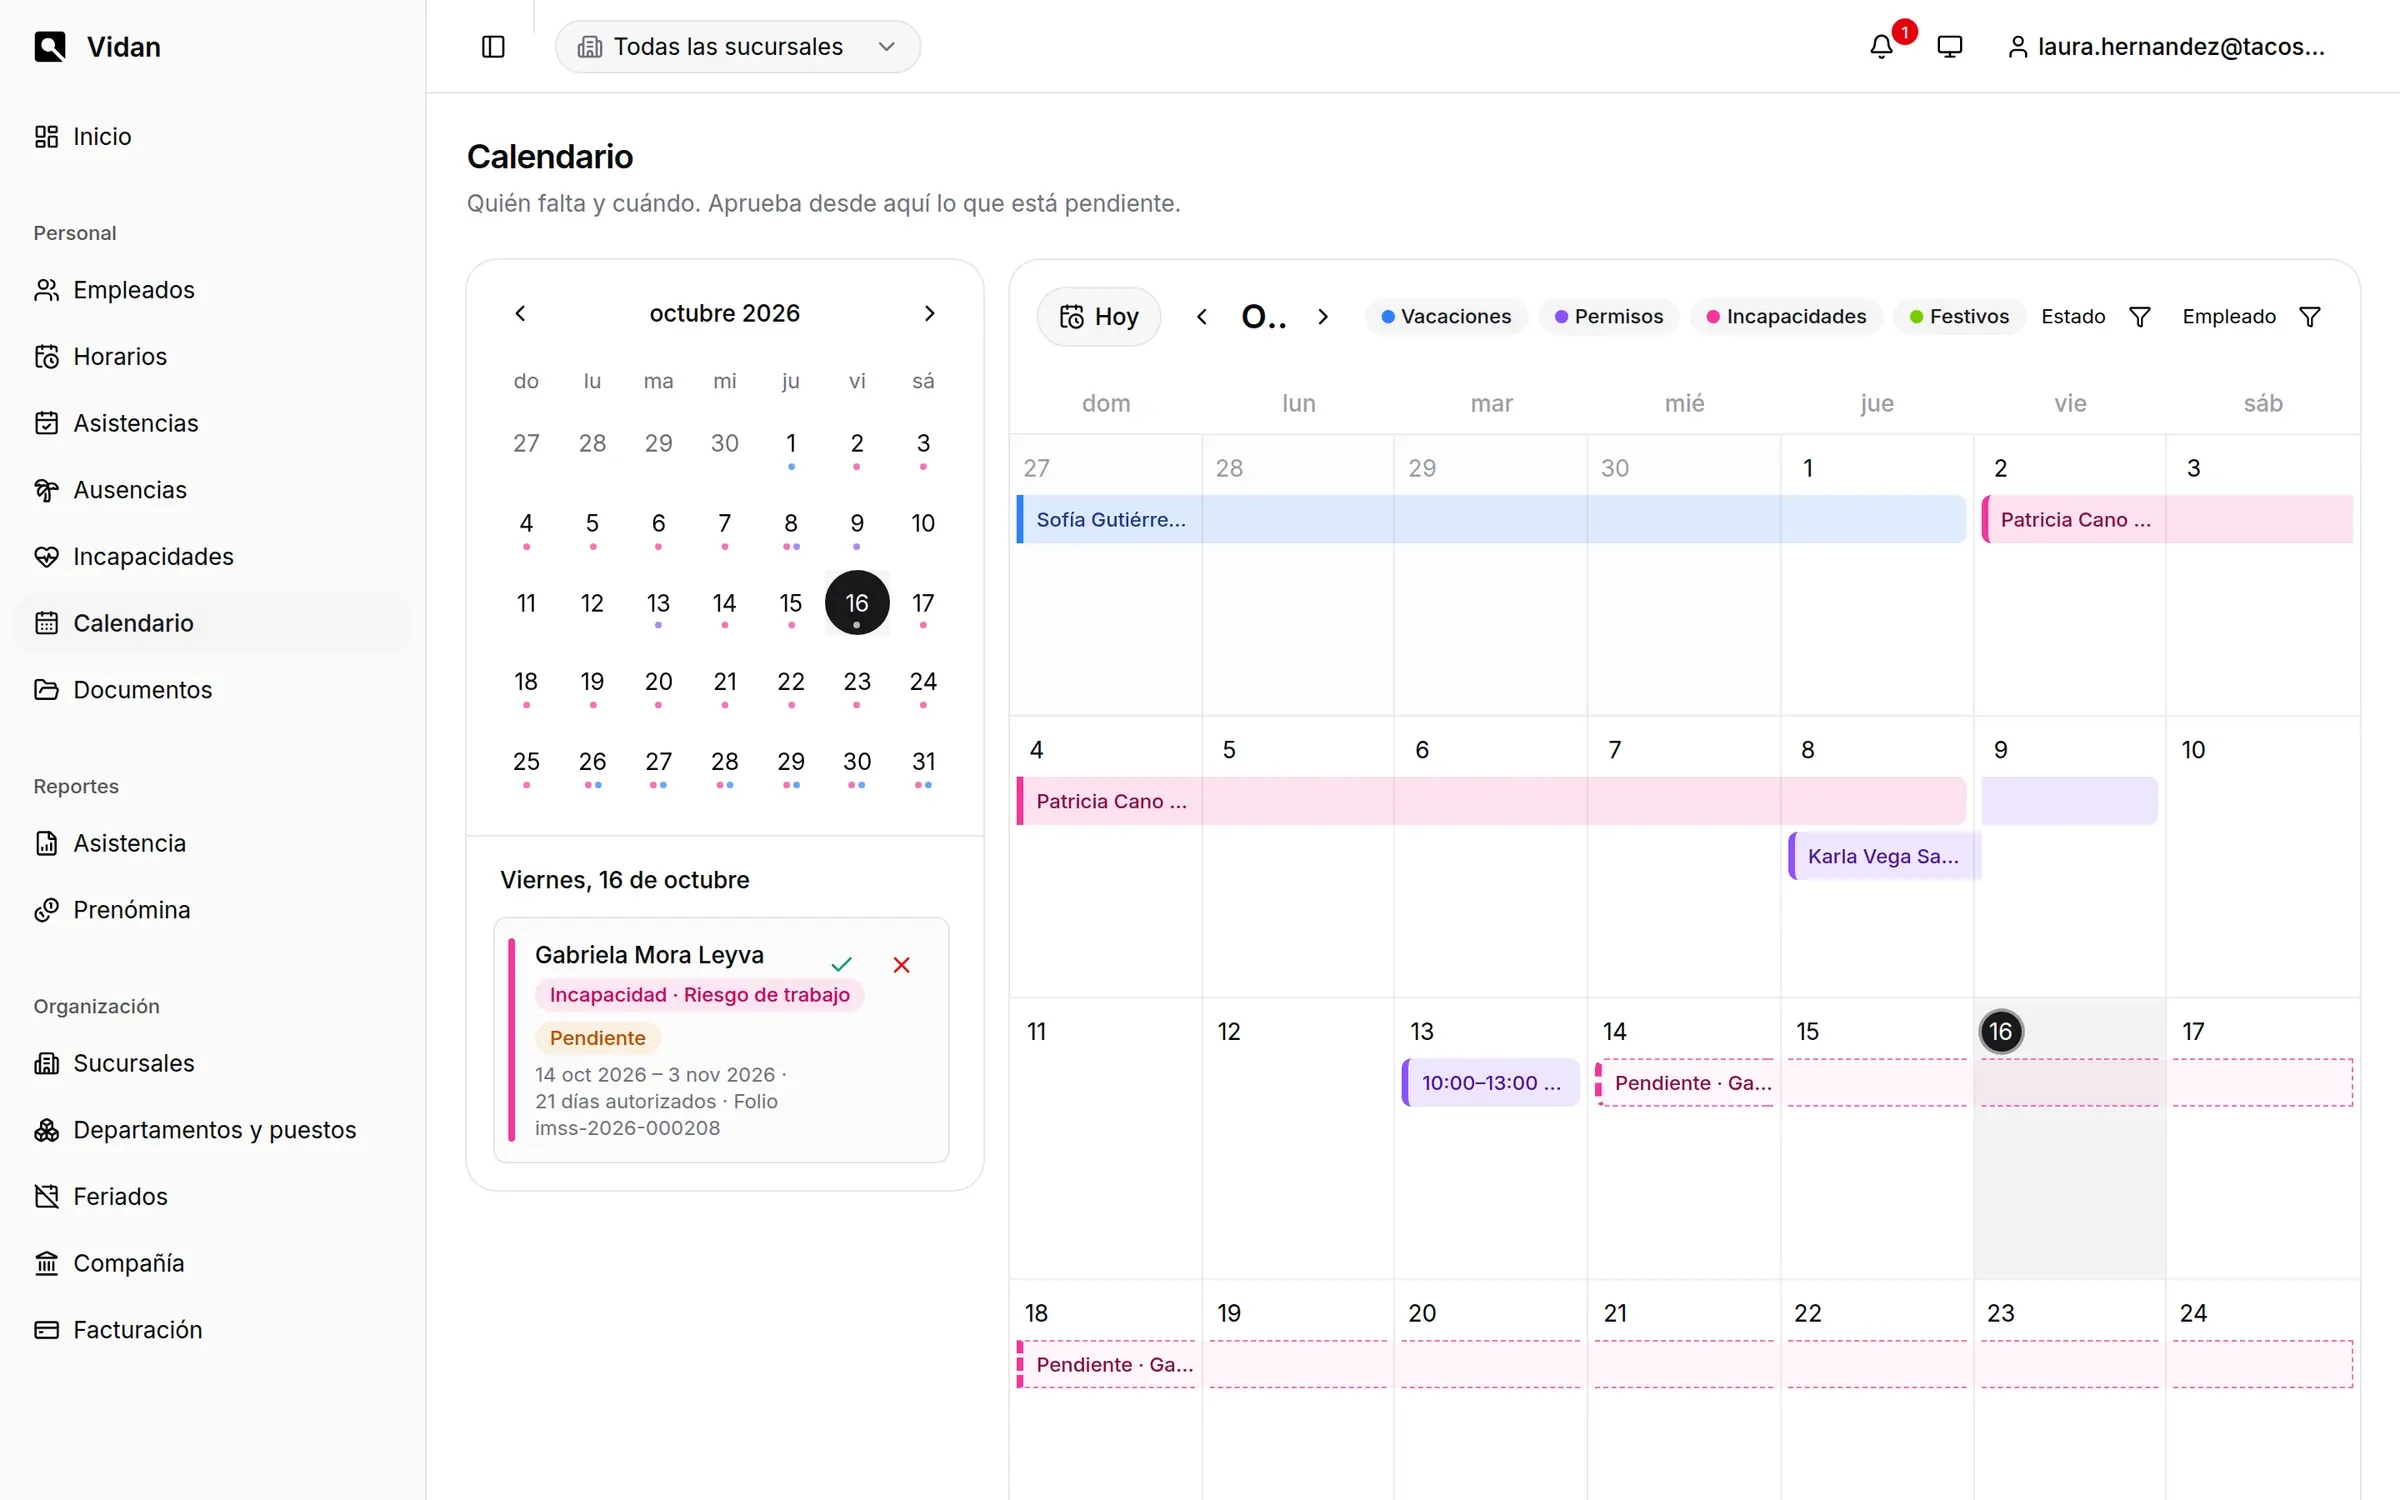This screenshot has height=1500, width=2400.
Task: Go to next month in mini calendar
Action: [x=929, y=314]
